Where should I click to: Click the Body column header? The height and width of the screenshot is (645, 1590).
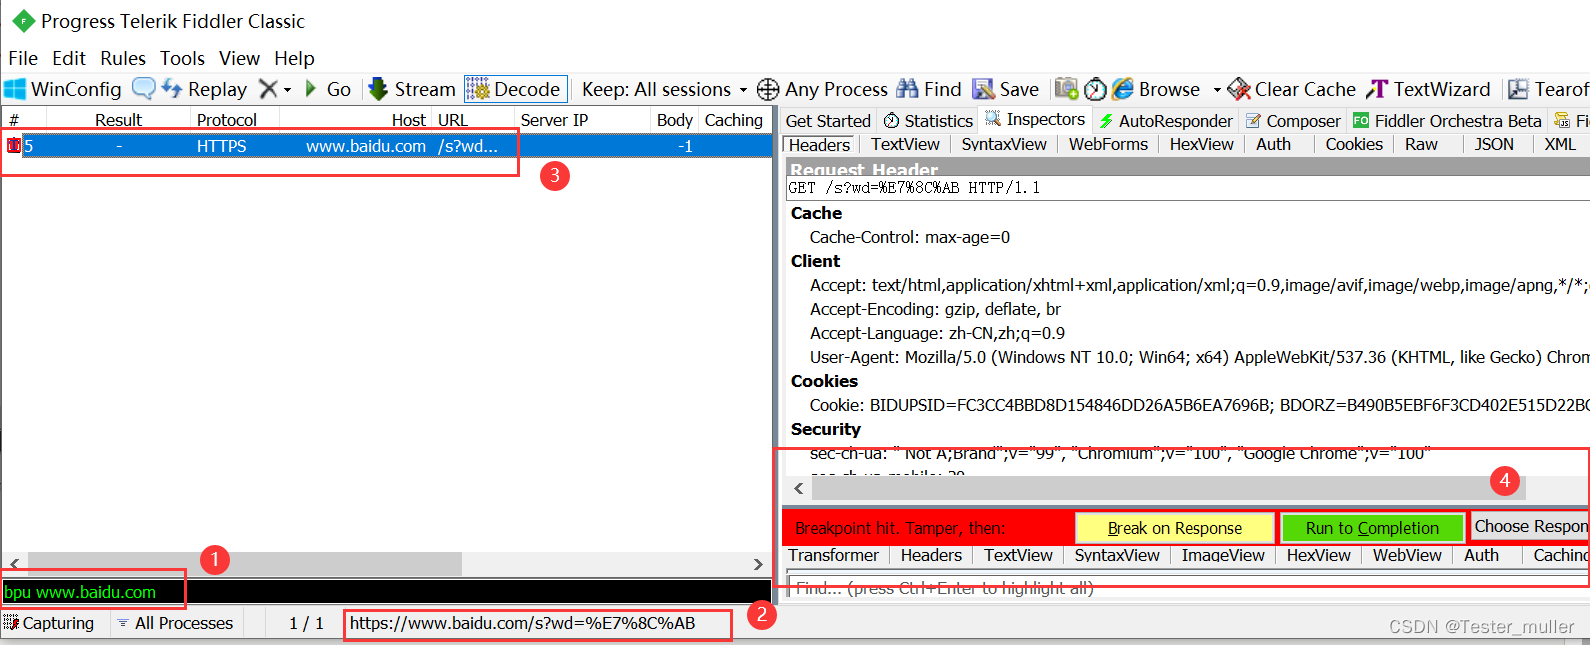675,120
